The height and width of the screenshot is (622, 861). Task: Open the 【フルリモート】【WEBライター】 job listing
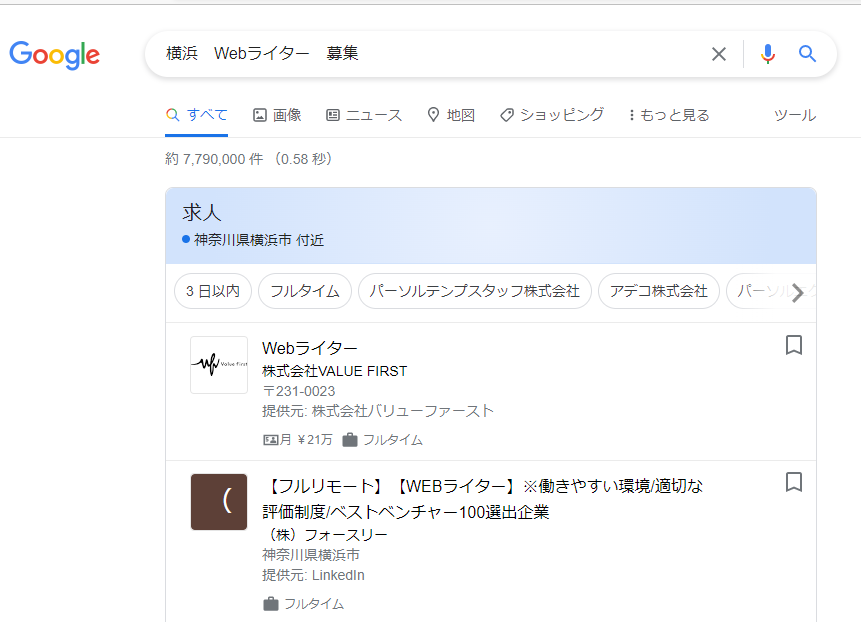(483, 499)
